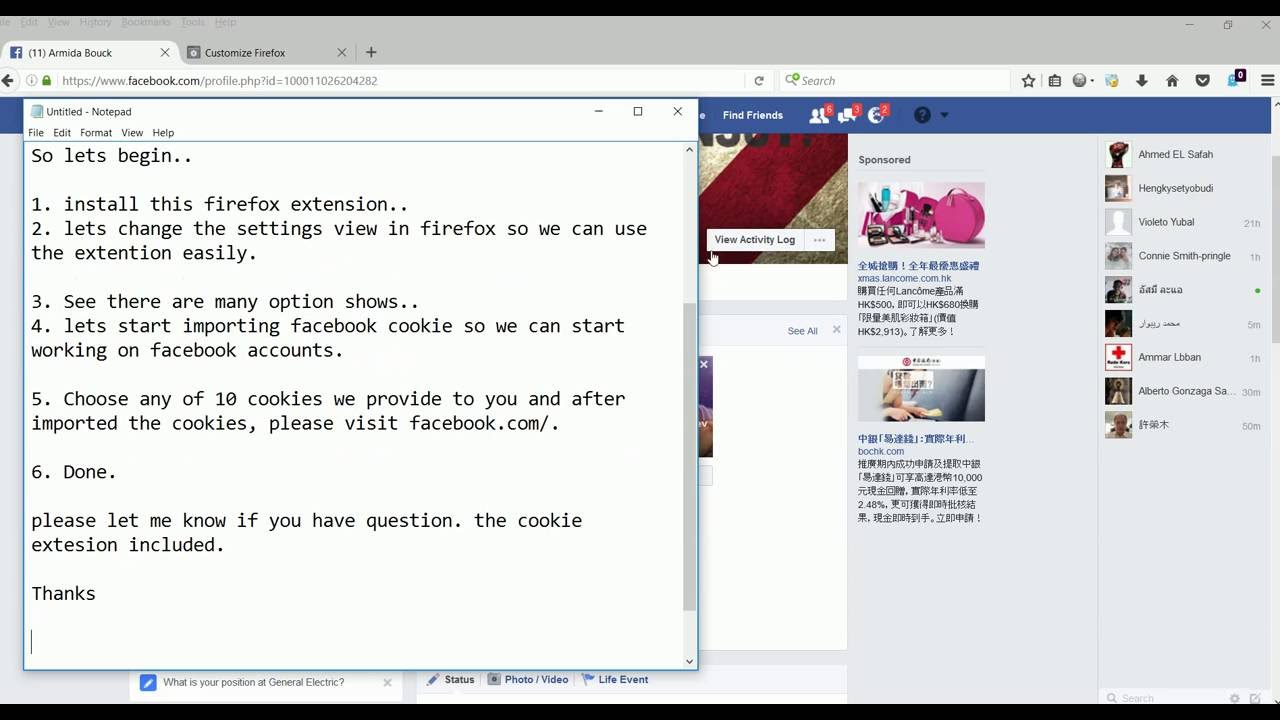Select the Life Event composer tab
Image resolution: width=1280 pixels, height=720 pixels.
pyautogui.click(x=615, y=680)
